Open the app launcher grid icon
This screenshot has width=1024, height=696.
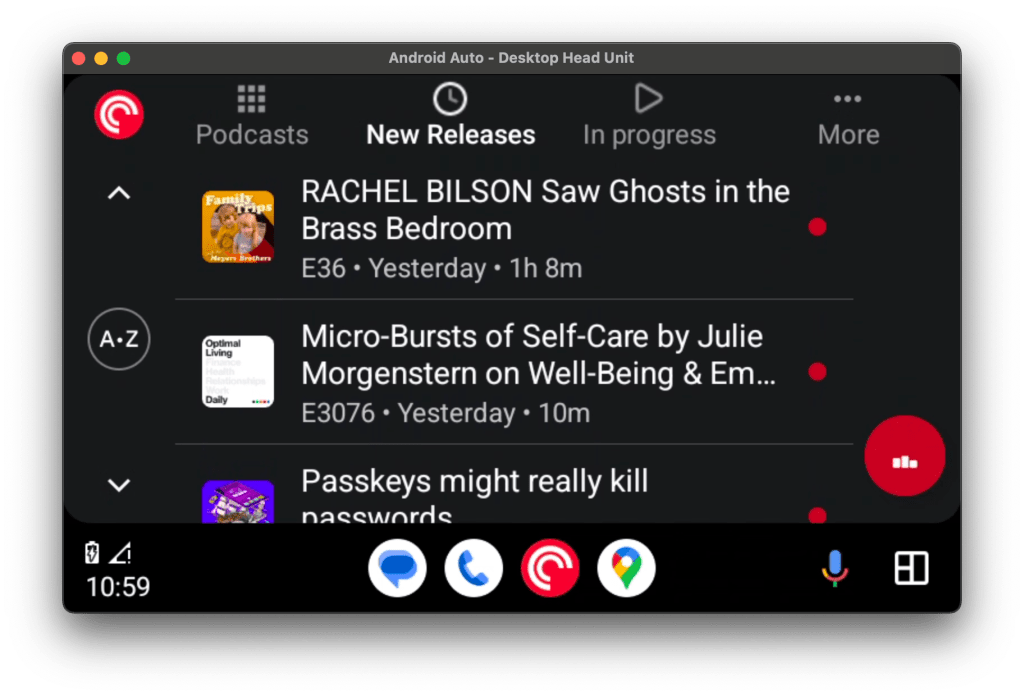pos(910,567)
